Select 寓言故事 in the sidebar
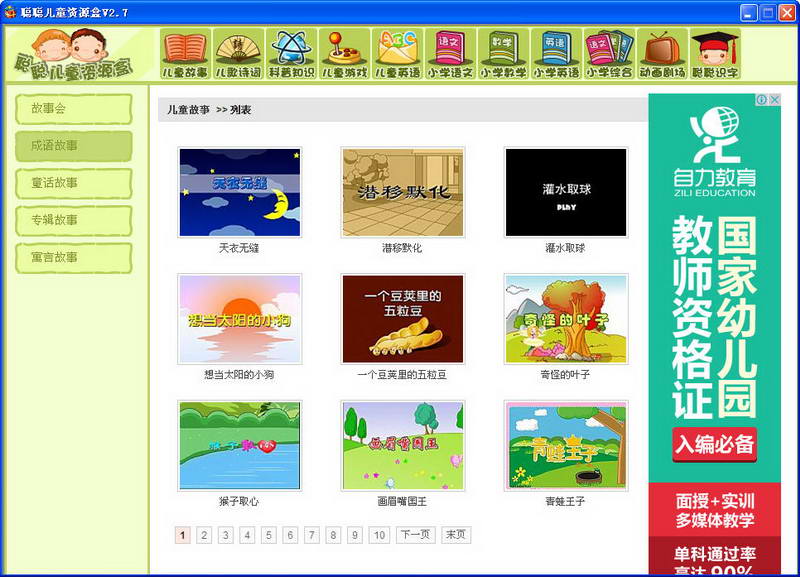 (74, 258)
